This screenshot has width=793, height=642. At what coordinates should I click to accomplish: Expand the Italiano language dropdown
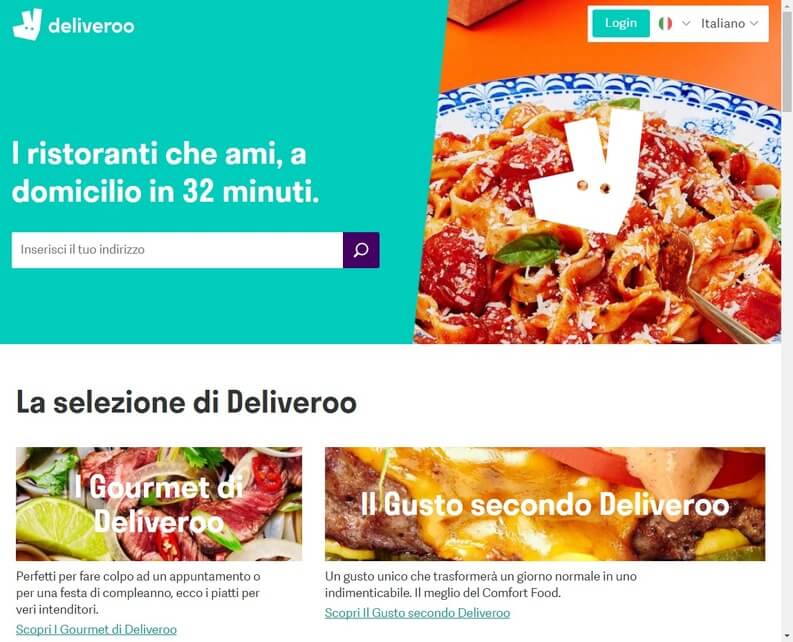click(729, 23)
